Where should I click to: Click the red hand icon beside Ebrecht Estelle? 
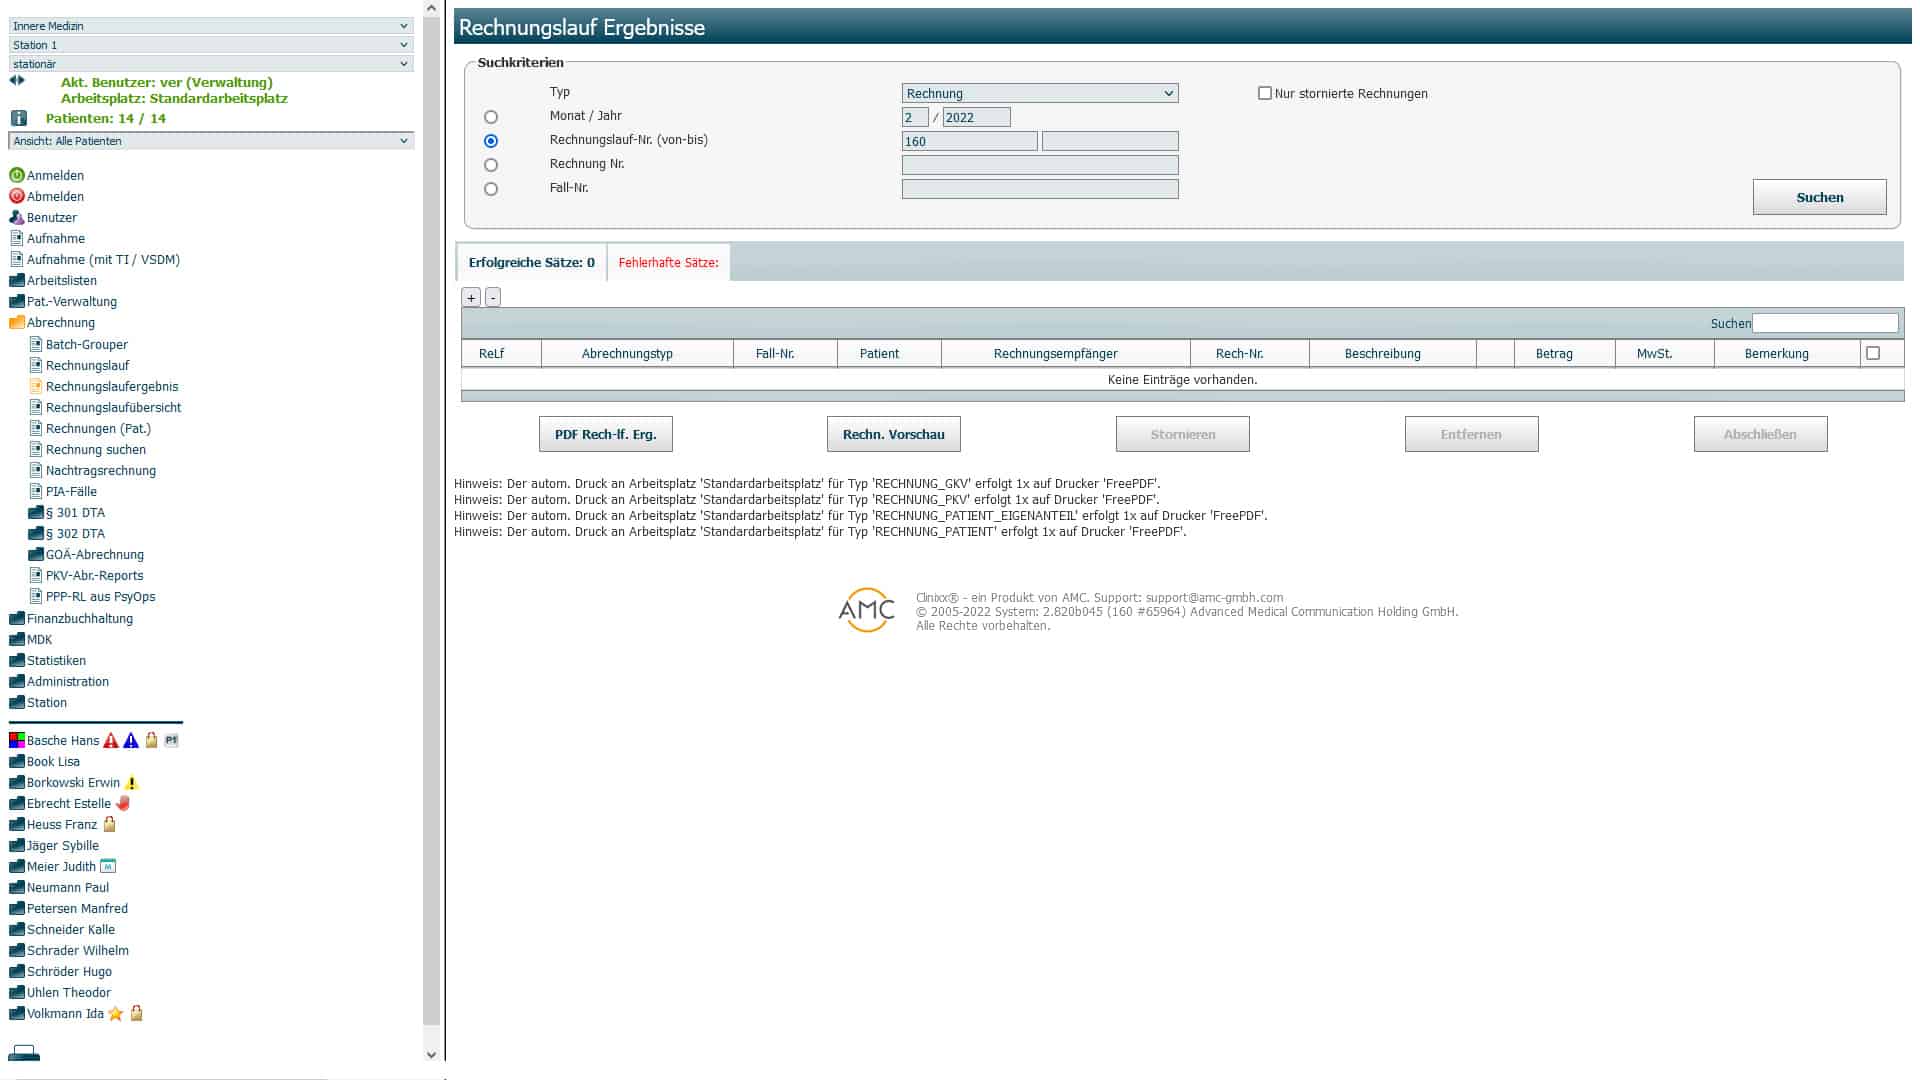[x=123, y=804]
